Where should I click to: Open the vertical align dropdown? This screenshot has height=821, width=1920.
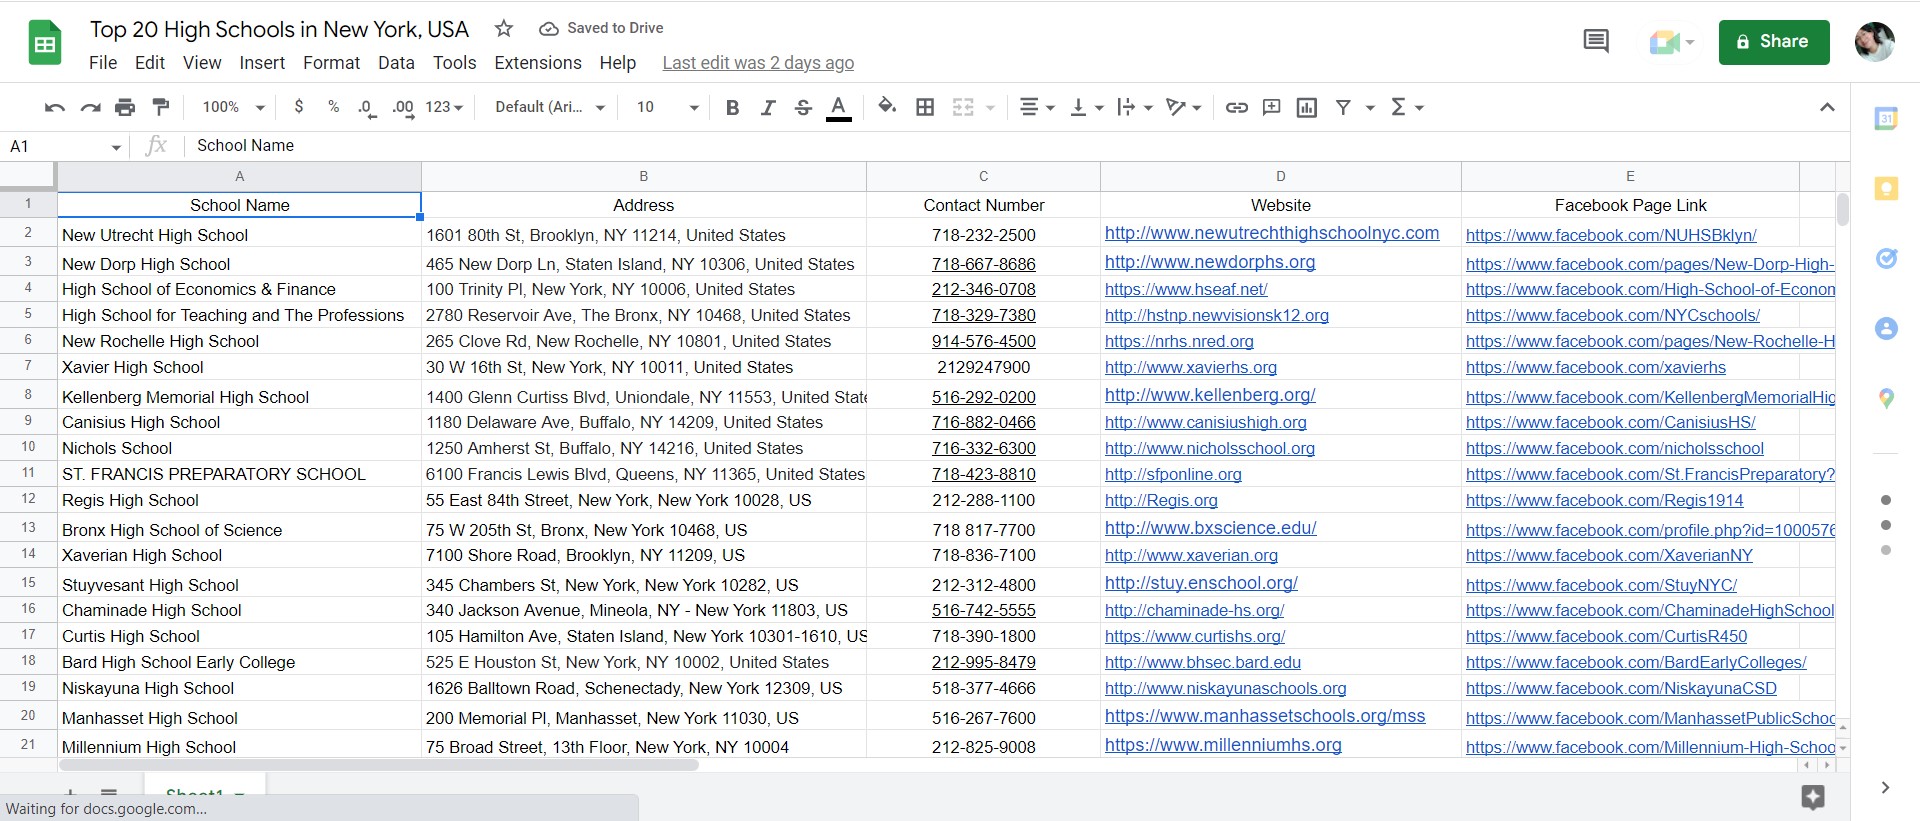click(1086, 107)
